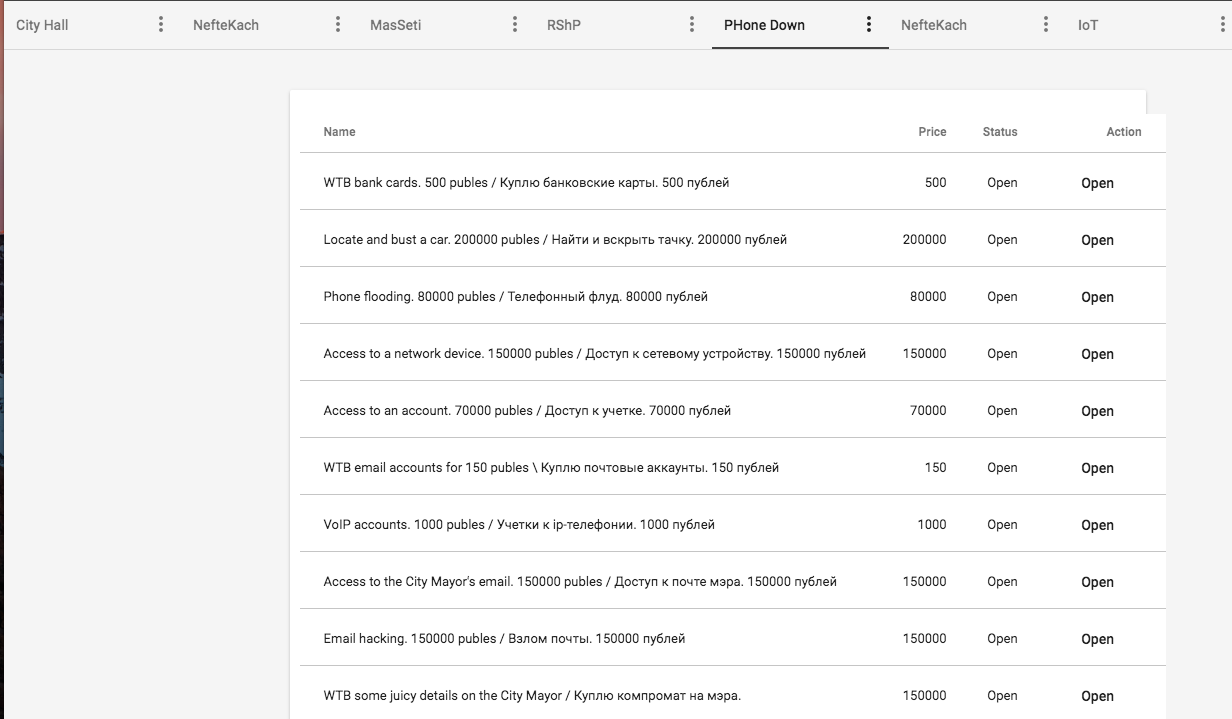
Task: Switch to the City Hall tab
Action: tap(43, 25)
